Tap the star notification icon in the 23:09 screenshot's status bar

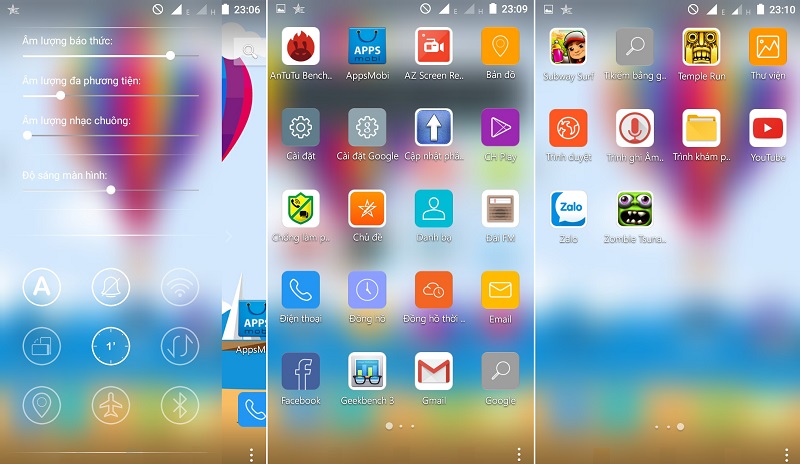tap(298, 9)
